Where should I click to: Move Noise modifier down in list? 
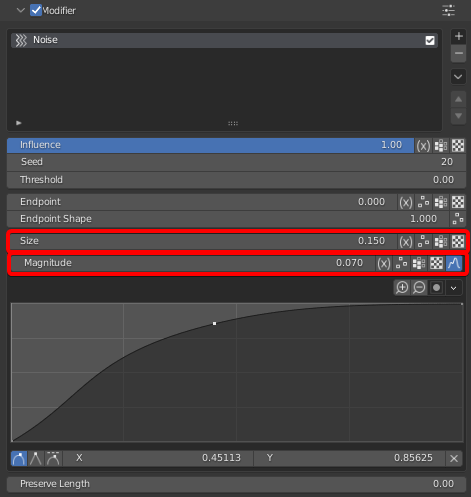coord(458,116)
